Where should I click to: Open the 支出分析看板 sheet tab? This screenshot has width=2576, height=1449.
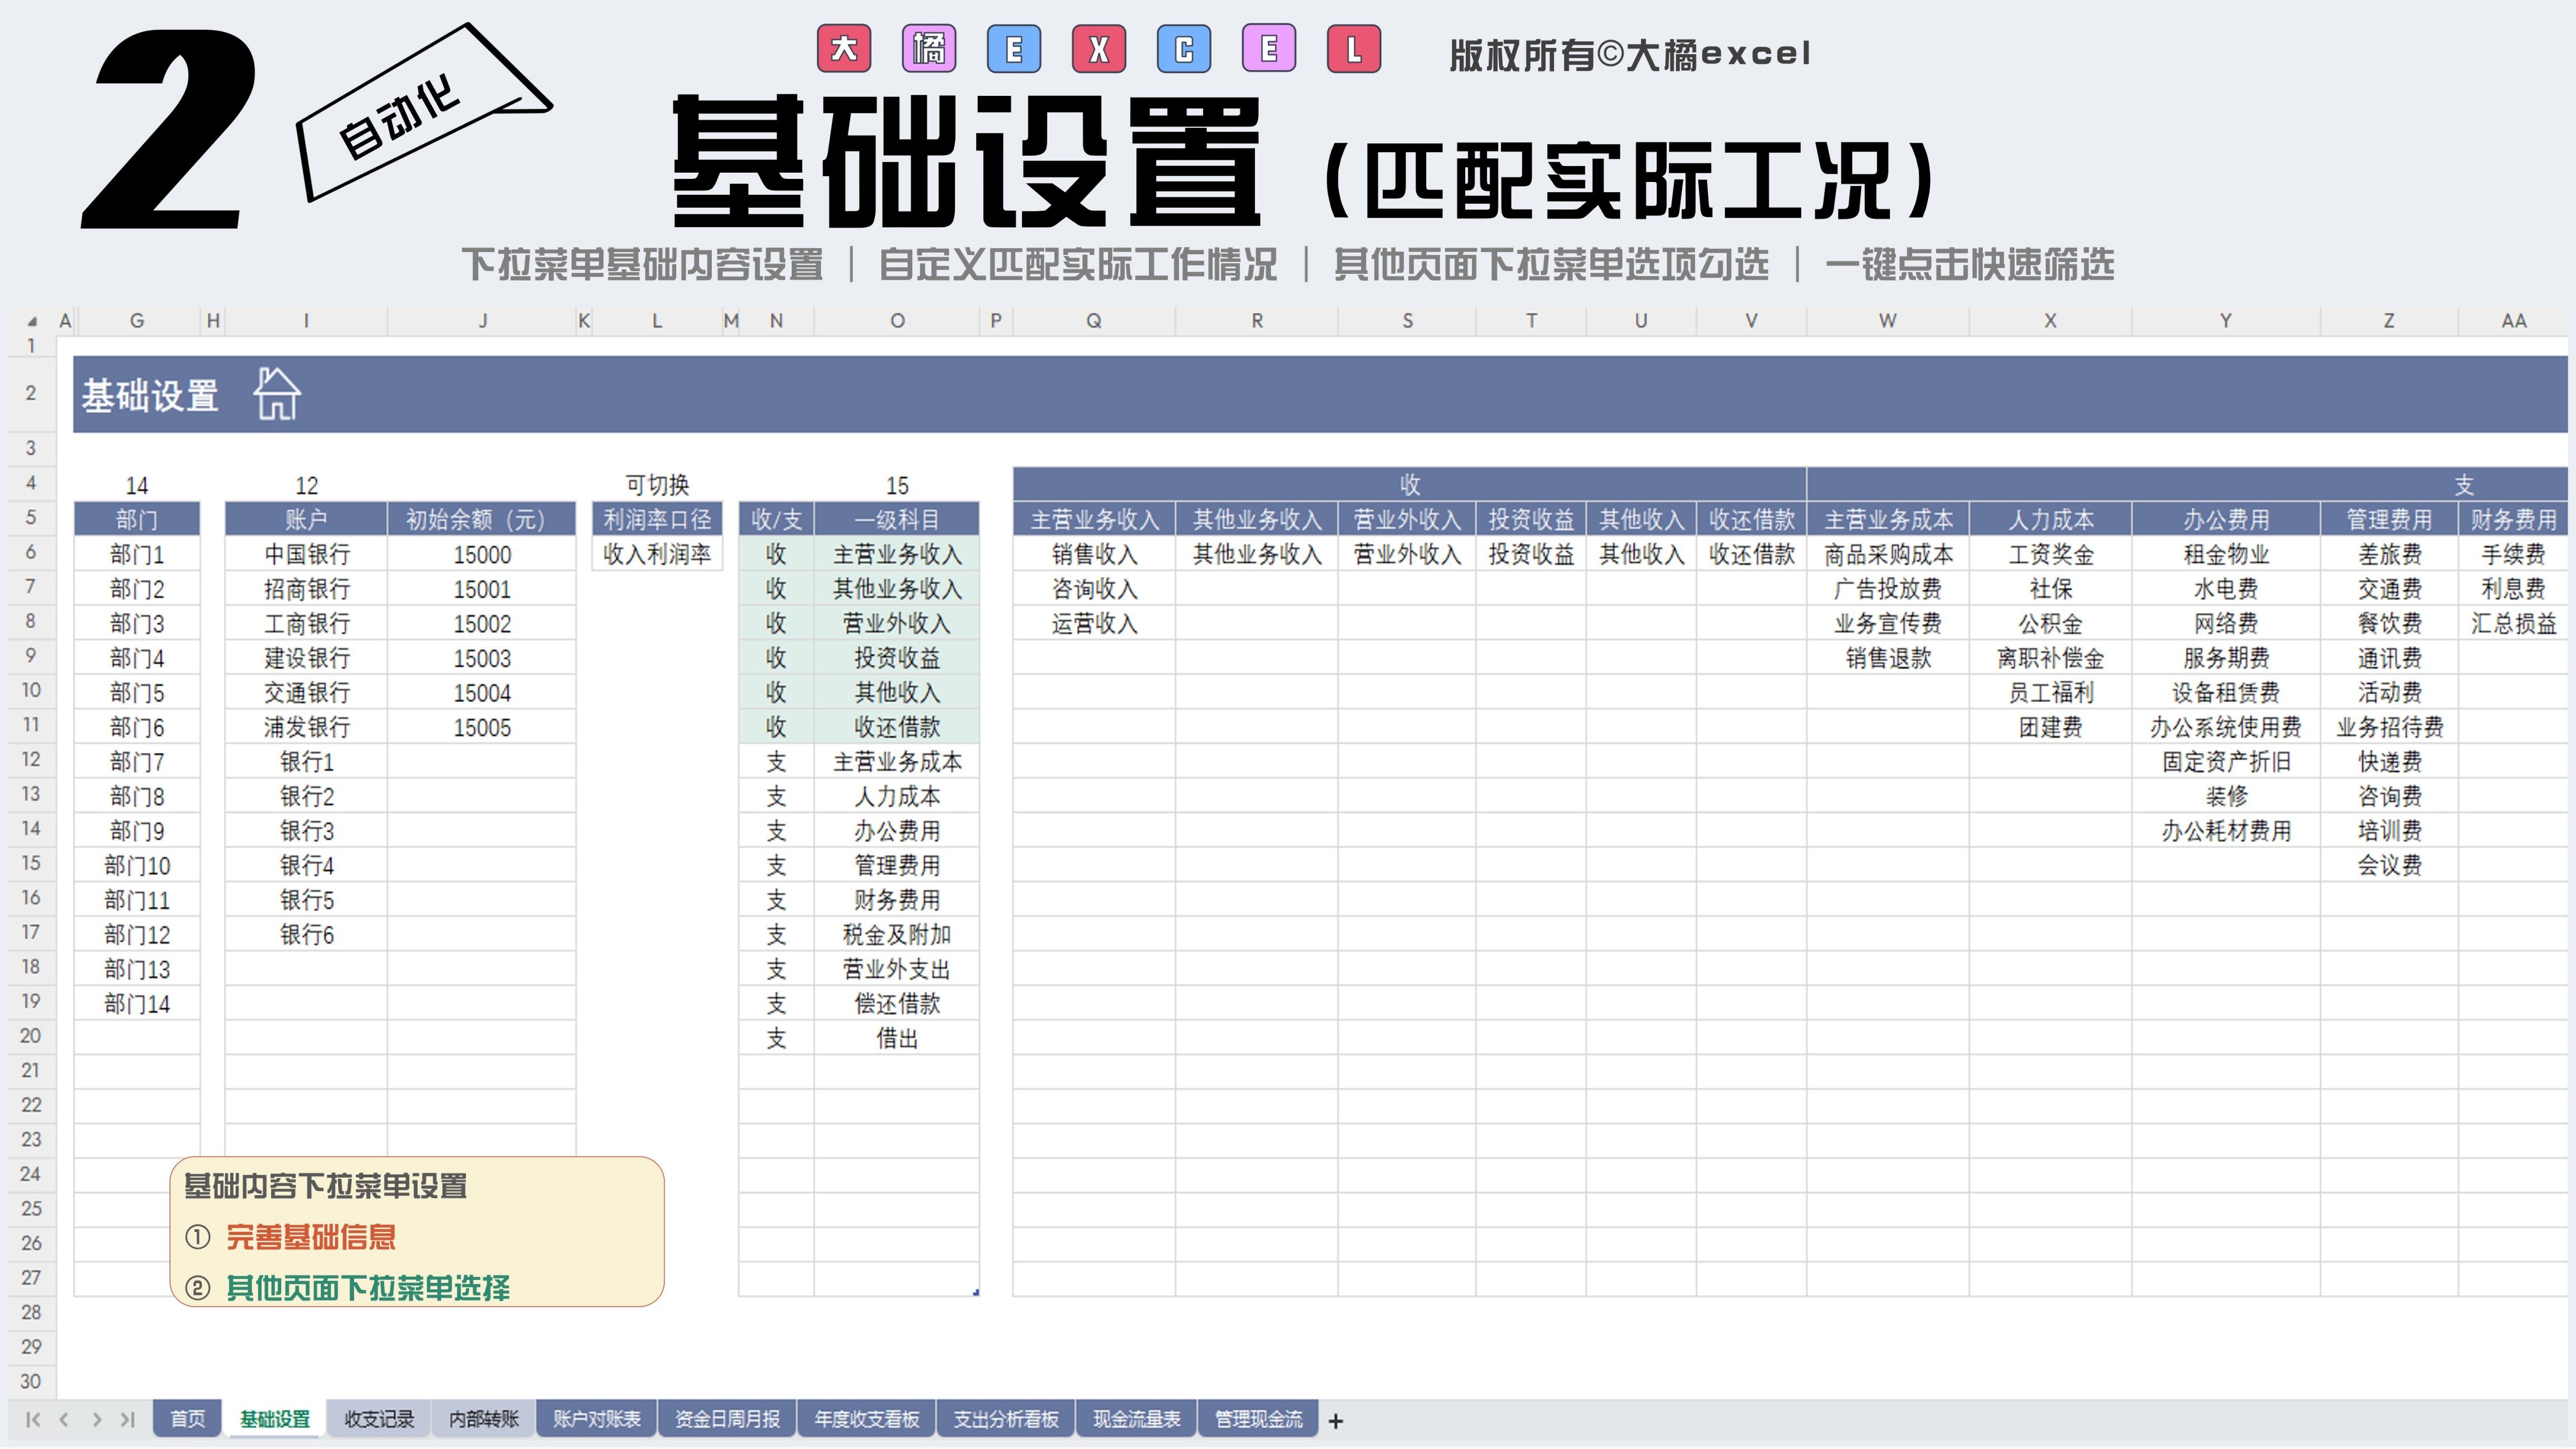(1005, 1418)
